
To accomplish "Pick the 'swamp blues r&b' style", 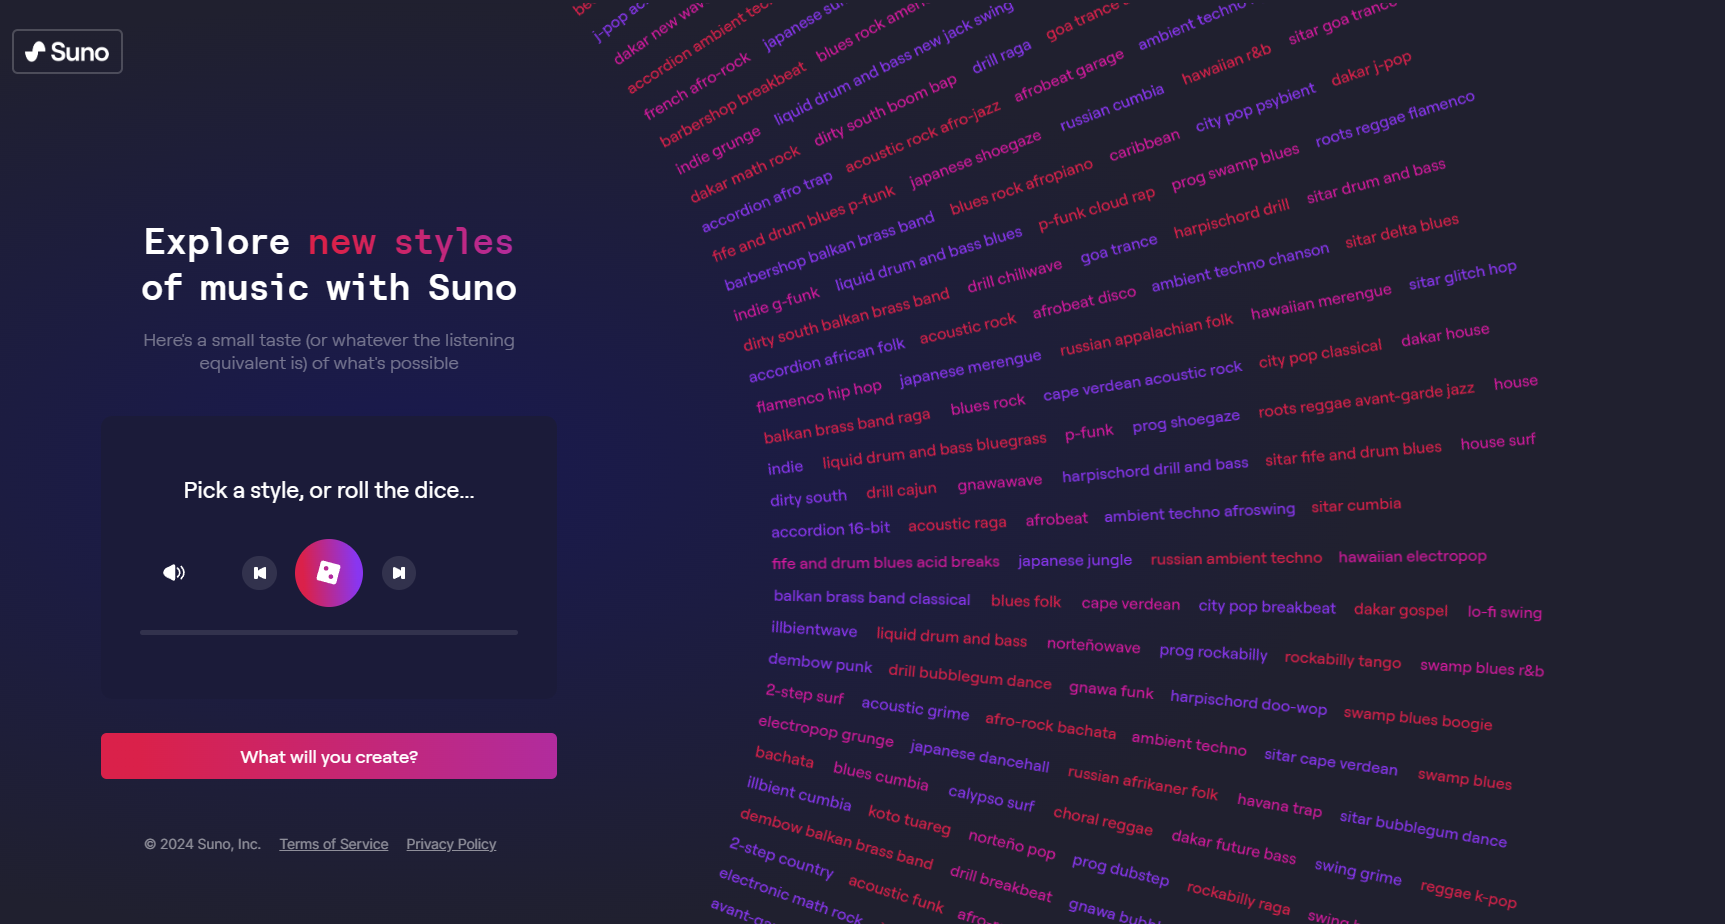I will click(1482, 667).
